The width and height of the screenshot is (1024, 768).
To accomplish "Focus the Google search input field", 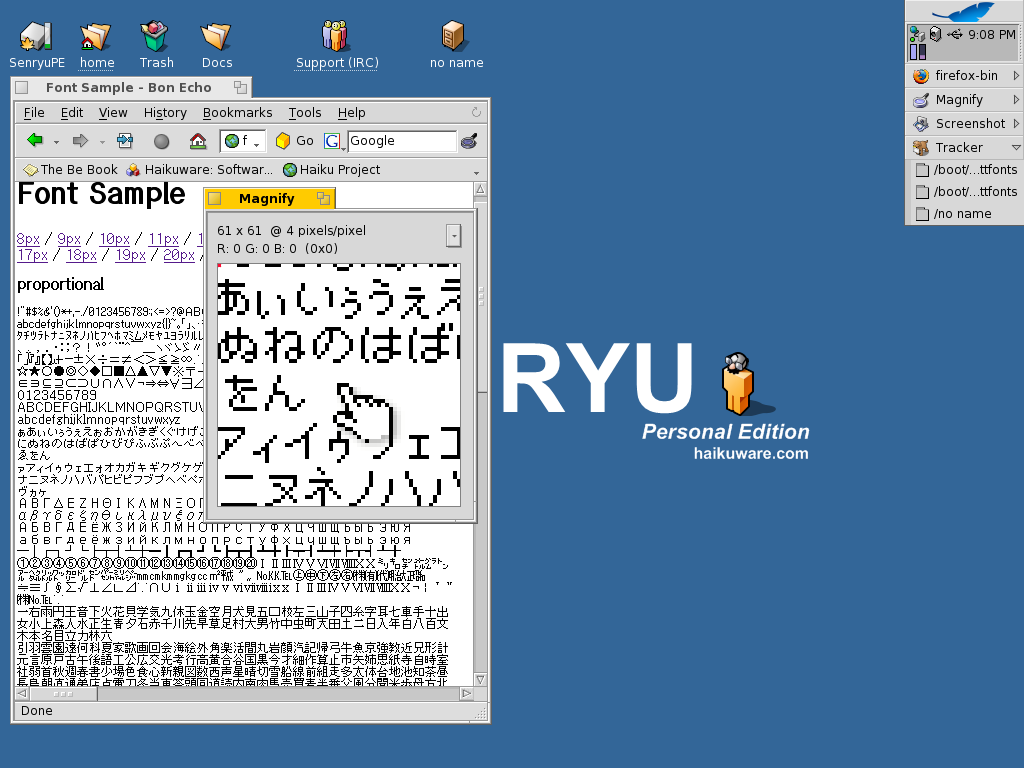I will [x=400, y=141].
